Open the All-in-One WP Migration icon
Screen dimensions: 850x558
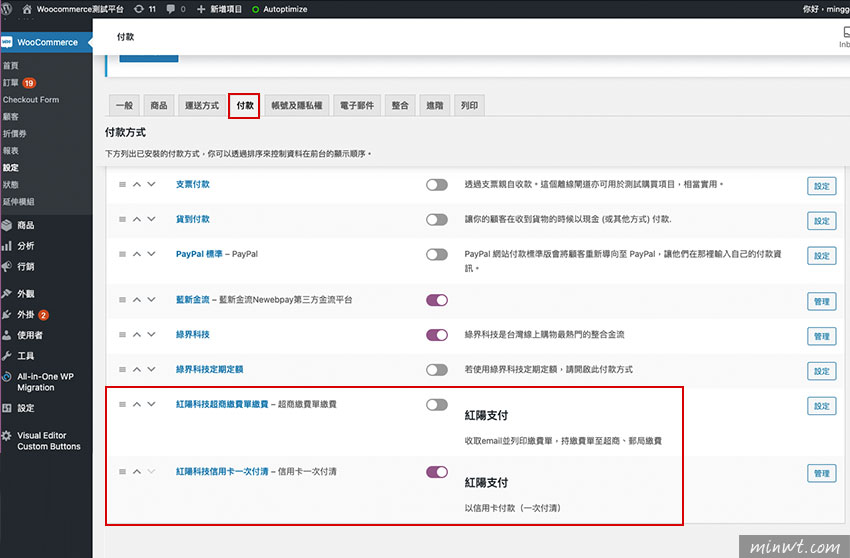click(7, 376)
